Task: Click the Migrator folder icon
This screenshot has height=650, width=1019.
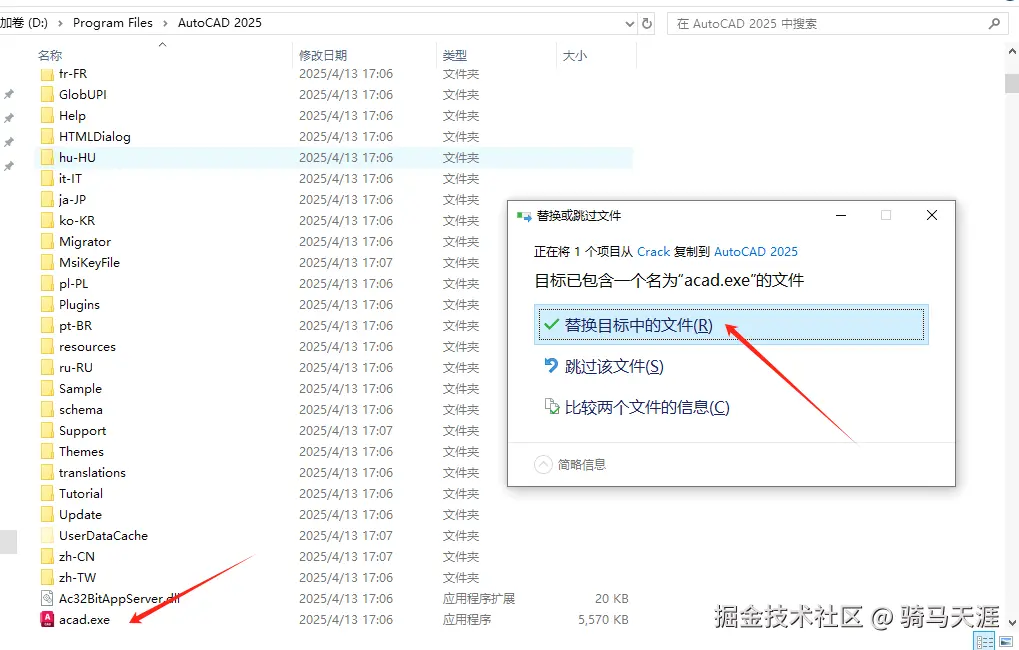Action: (47, 242)
